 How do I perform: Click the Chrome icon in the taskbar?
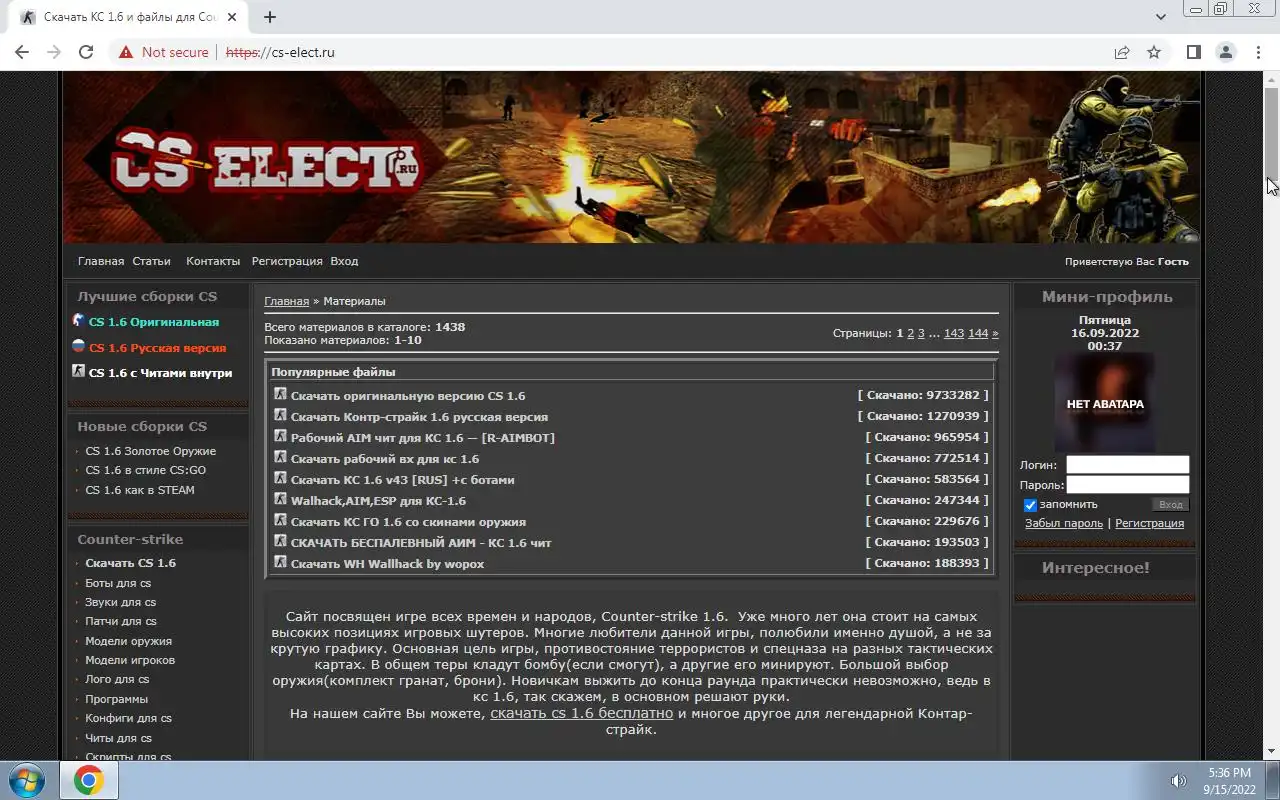click(x=88, y=780)
